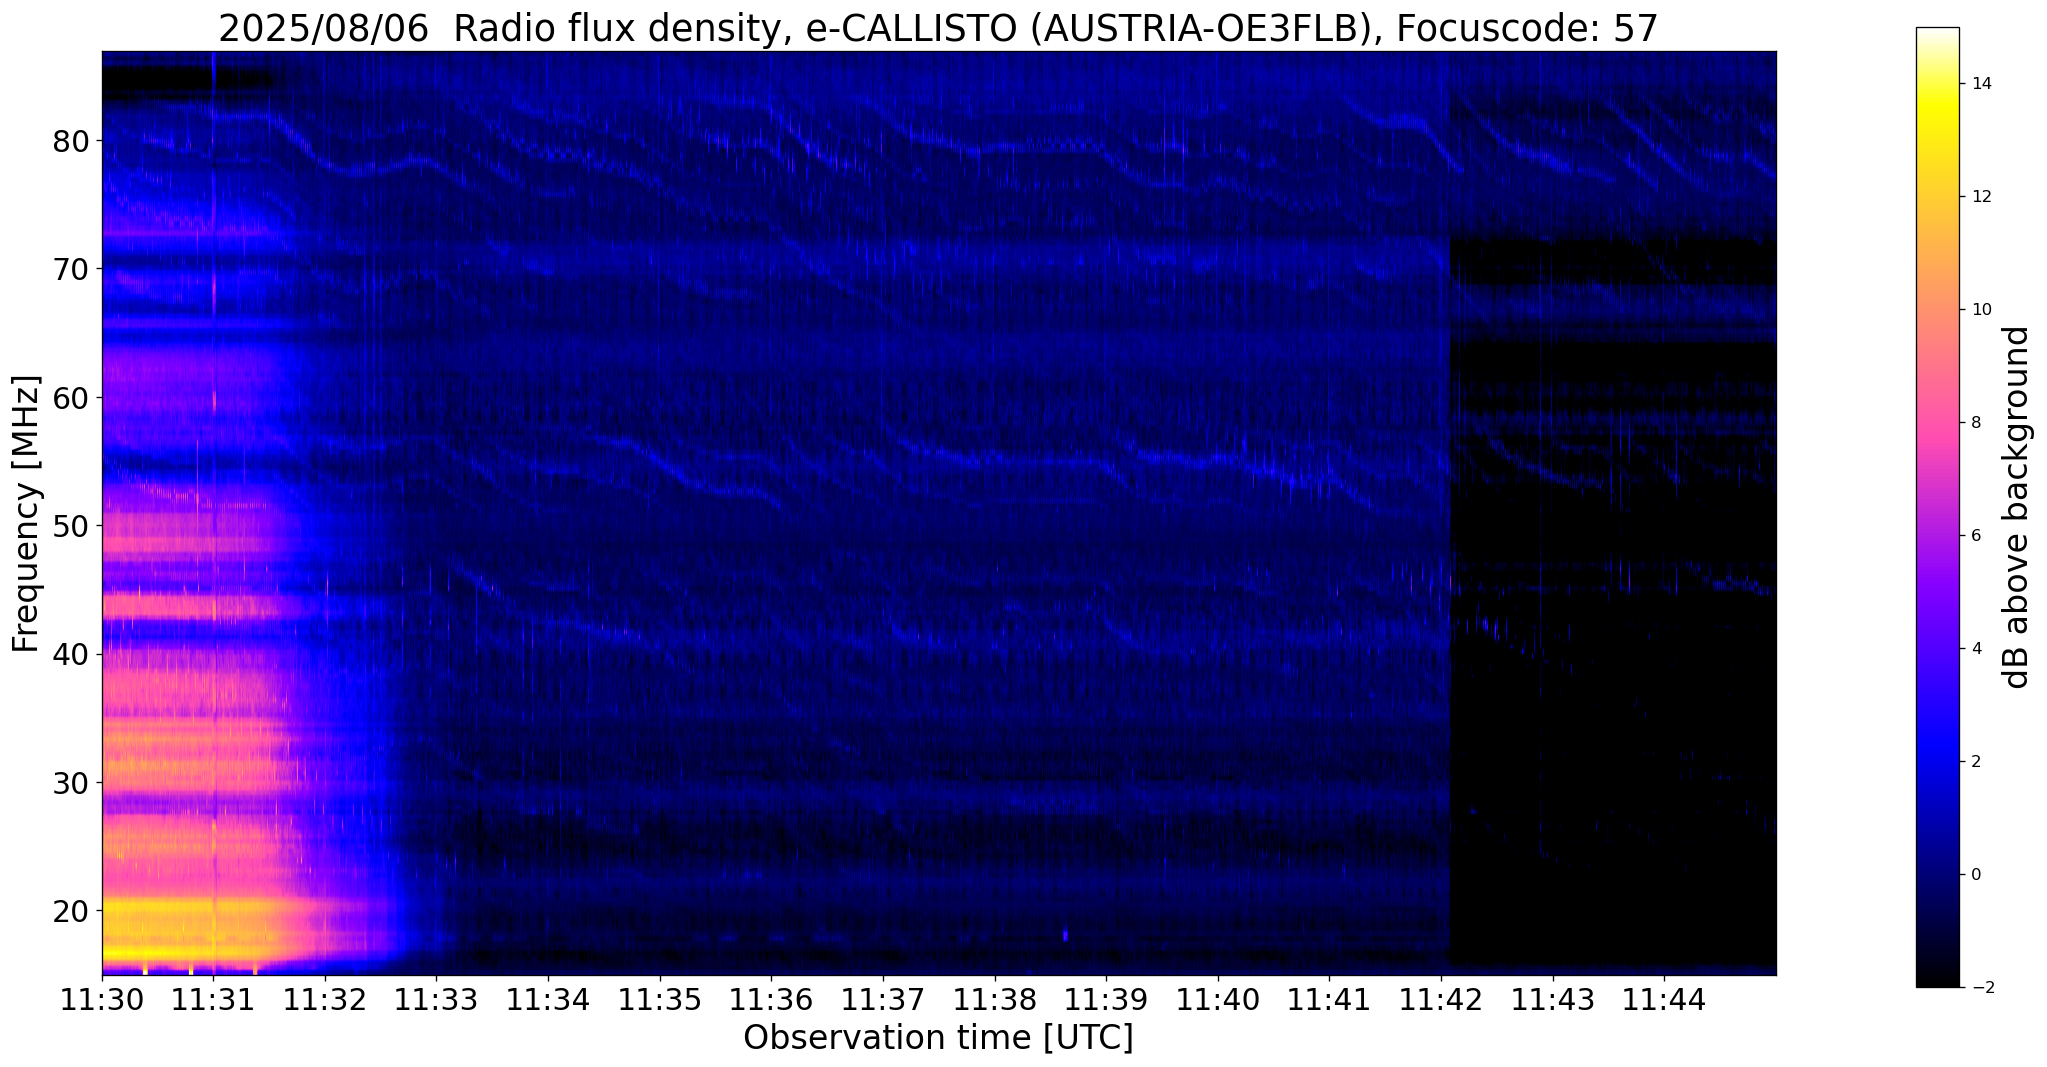This screenshot has width=2047, height=1067.
Task: Click the colorbar tick value 12
Action: click(x=1979, y=197)
